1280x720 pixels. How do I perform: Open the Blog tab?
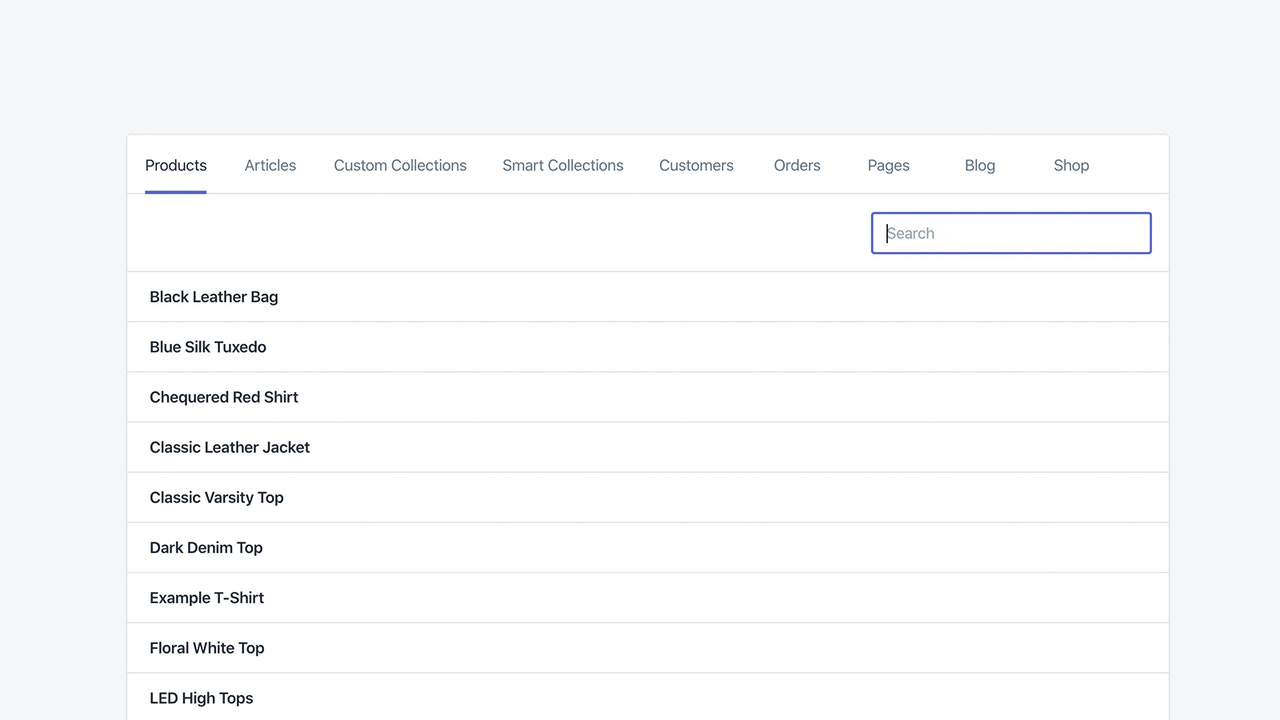click(x=980, y=165)
